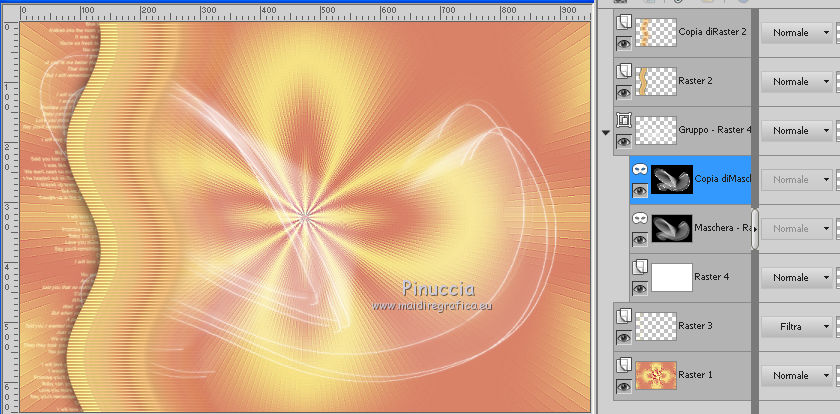Viewport: 840px width, 414px height.
Task: Click the group layer icon of Gruppo - Raster 4
Action: tap(624, 121)
